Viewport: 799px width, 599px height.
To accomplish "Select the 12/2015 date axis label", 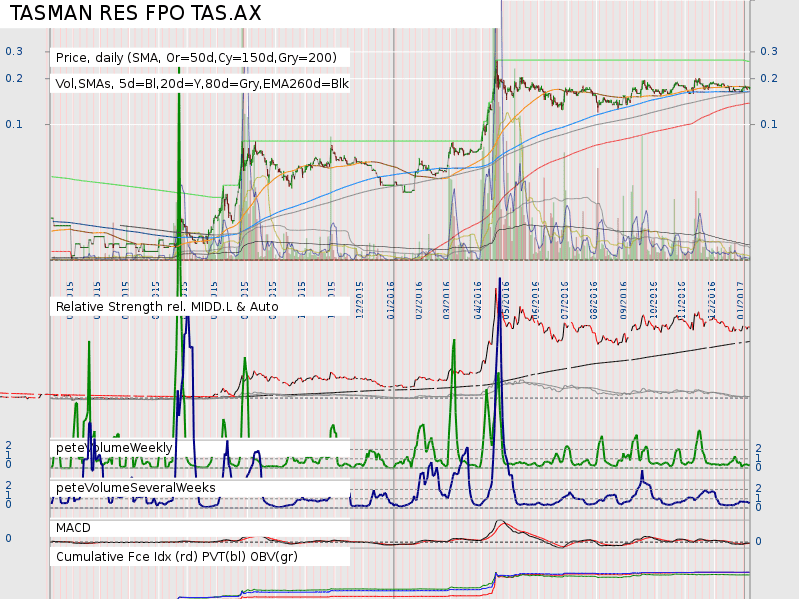I will coord(360,300).
